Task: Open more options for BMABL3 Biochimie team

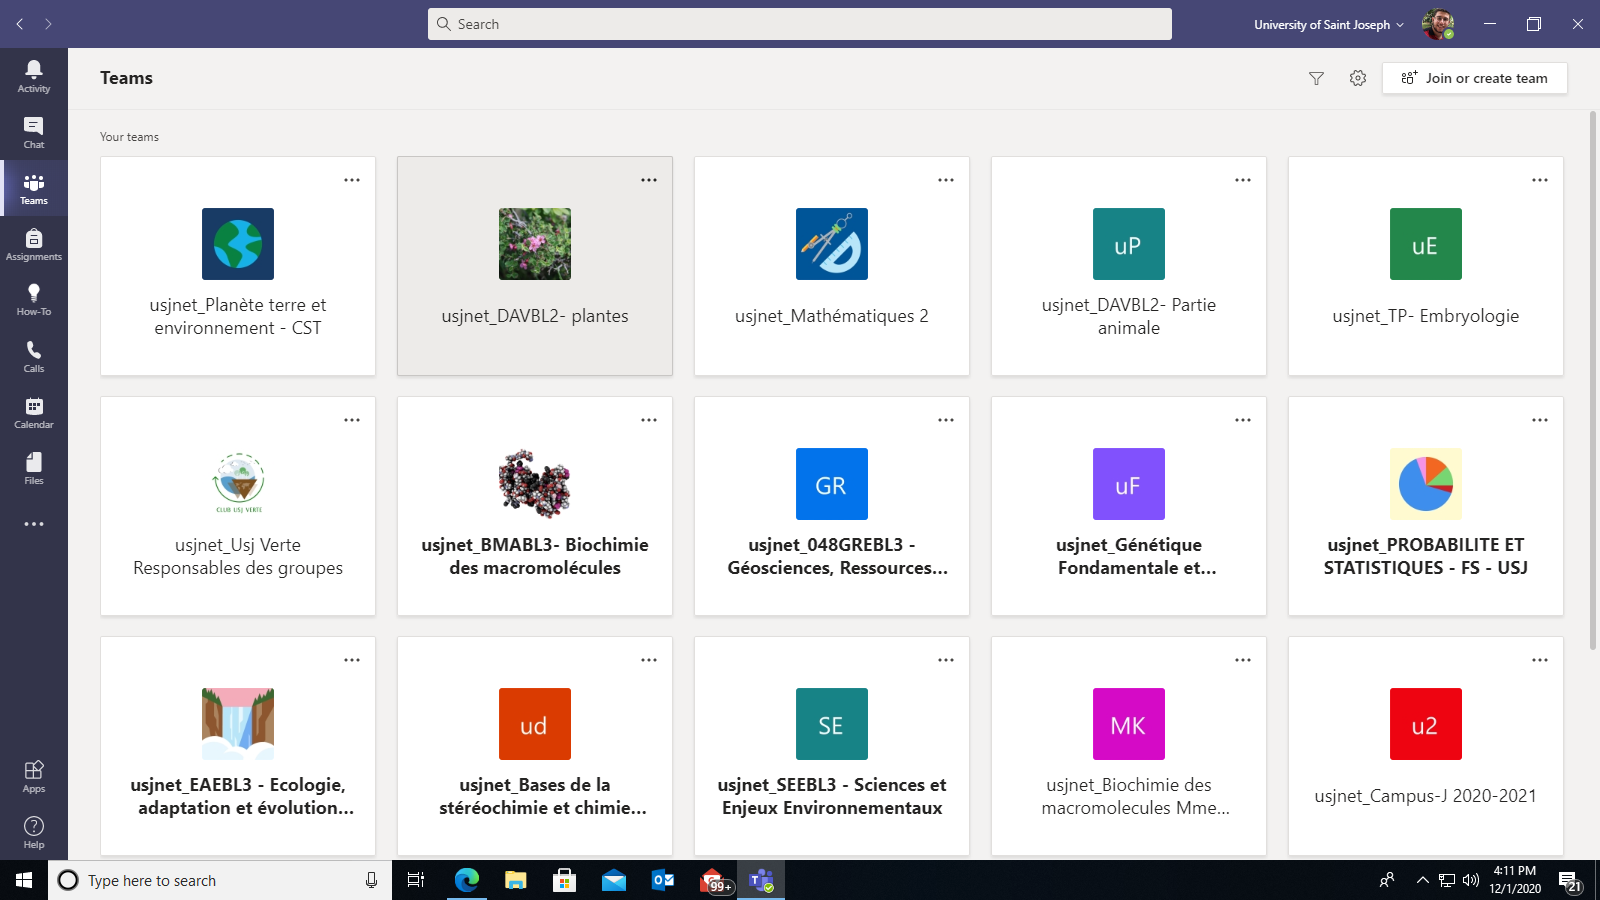Action: point(649,420)
